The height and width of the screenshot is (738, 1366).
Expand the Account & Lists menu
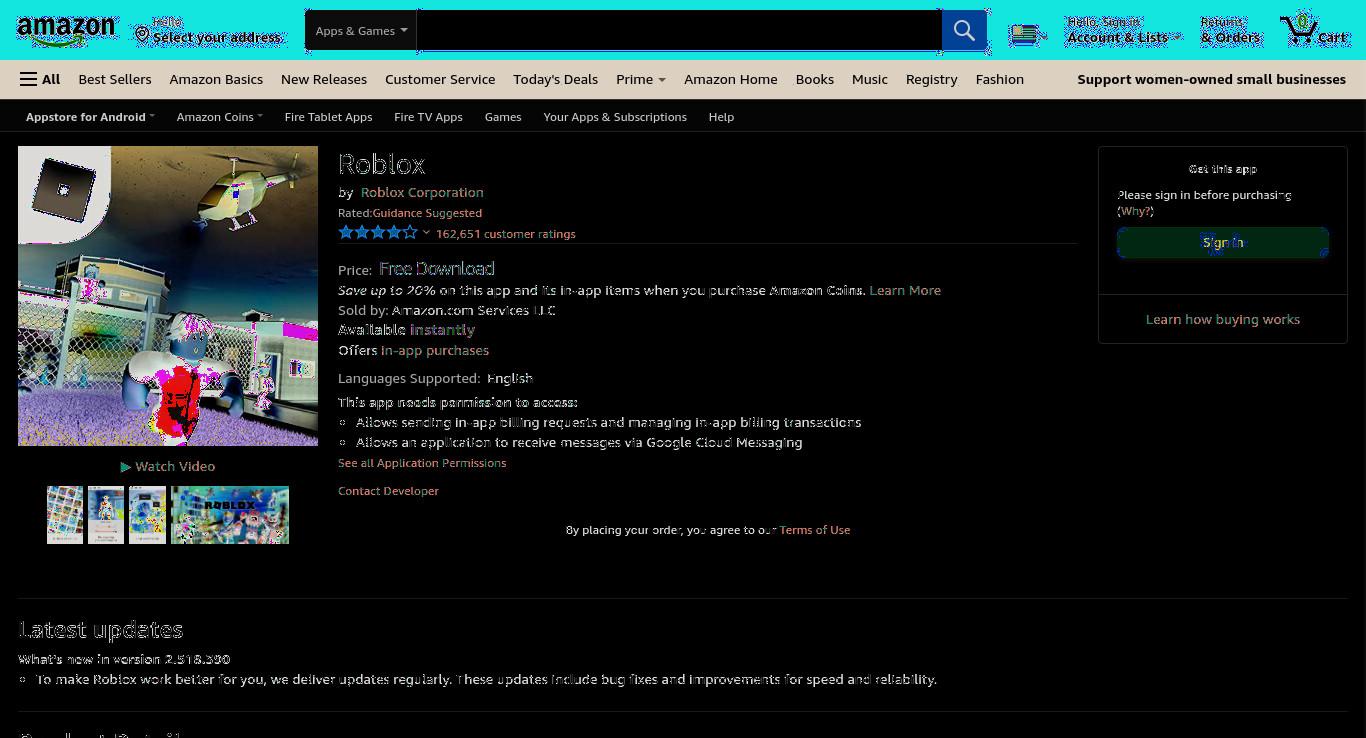(1123, 30)
